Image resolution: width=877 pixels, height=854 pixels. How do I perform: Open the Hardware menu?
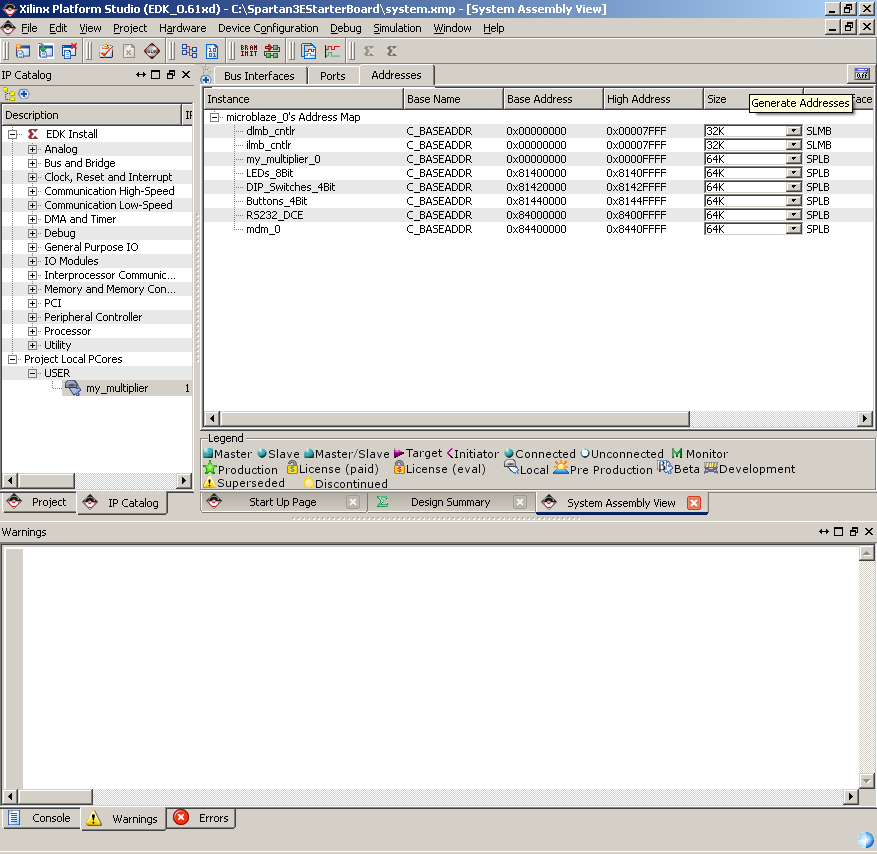(x=182, y=28)
